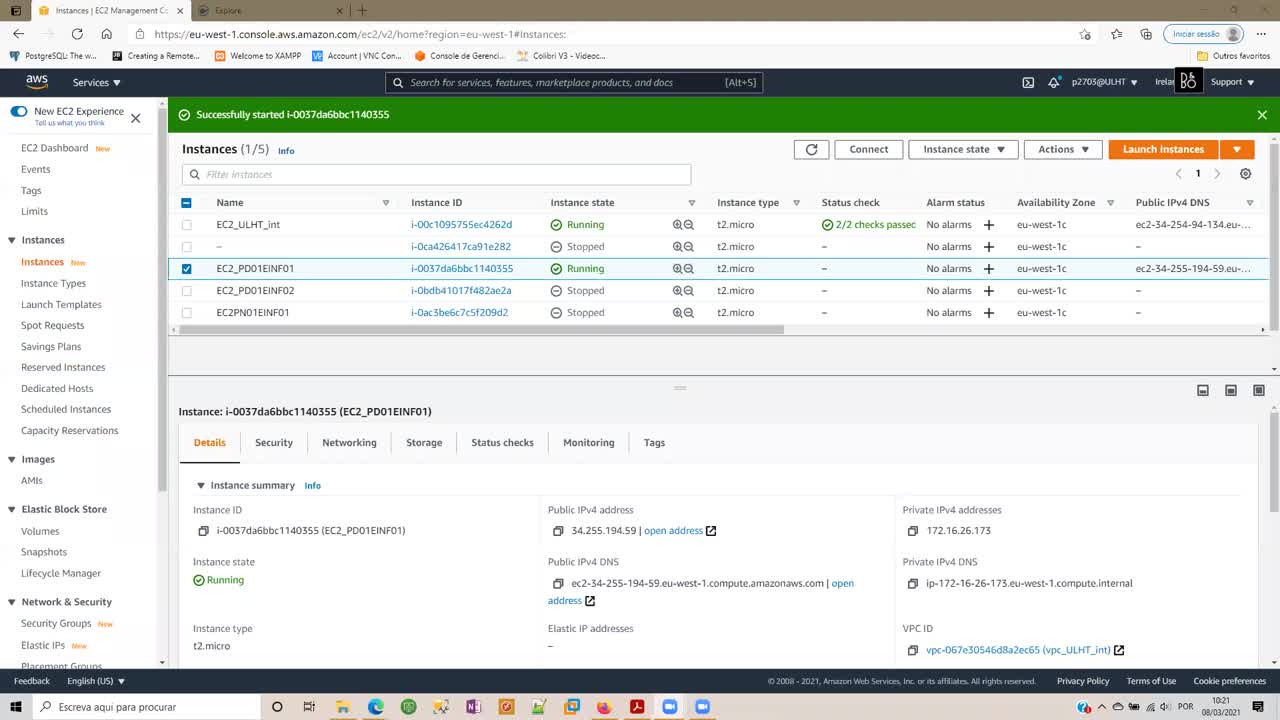Switch to the Networking tab
This screenshot has width=1280, height=720.
click(x=349, y=443)
